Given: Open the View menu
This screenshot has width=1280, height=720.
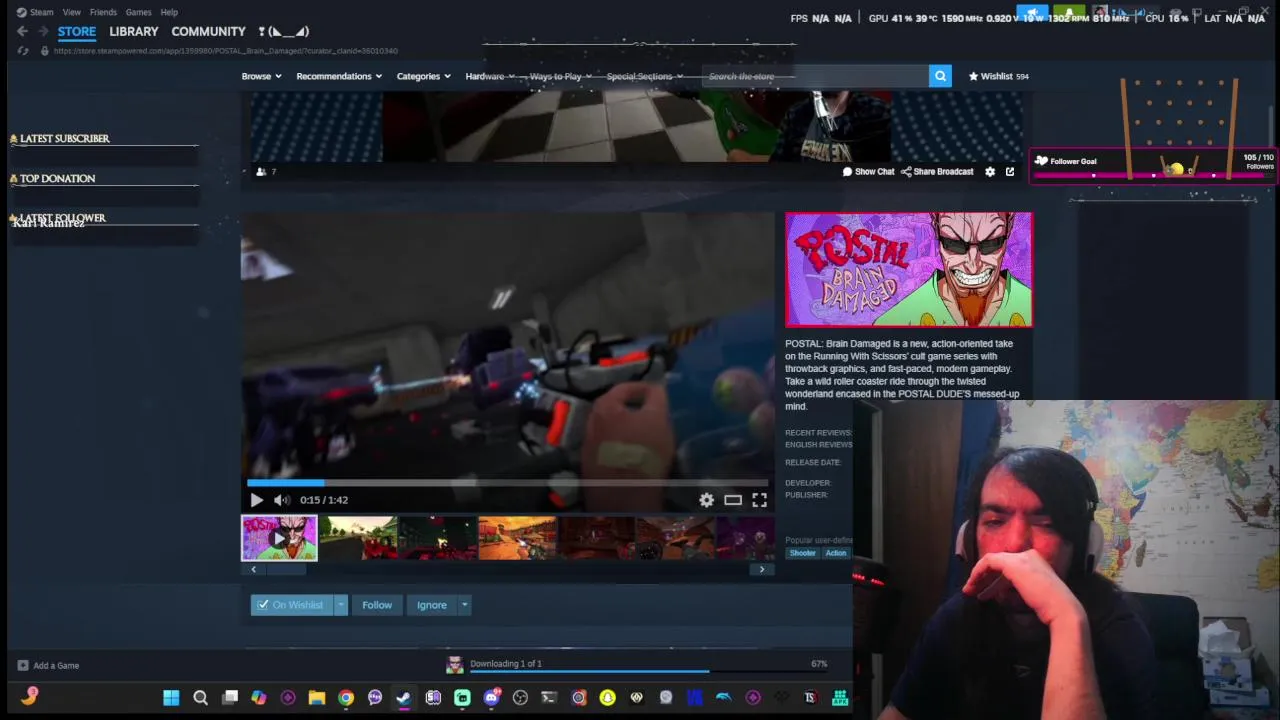Looking at the screenshot, I should click(71, 12).
